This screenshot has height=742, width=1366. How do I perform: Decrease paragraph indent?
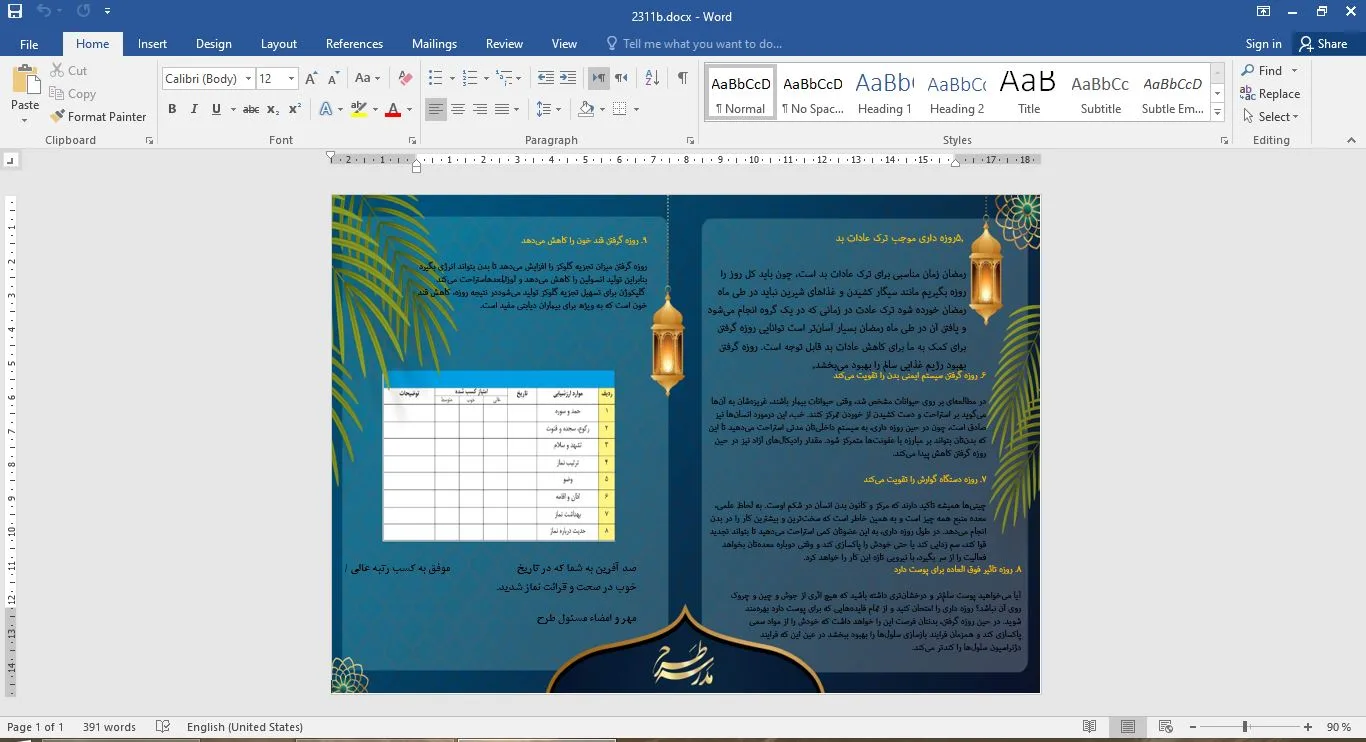coord(545,78)
